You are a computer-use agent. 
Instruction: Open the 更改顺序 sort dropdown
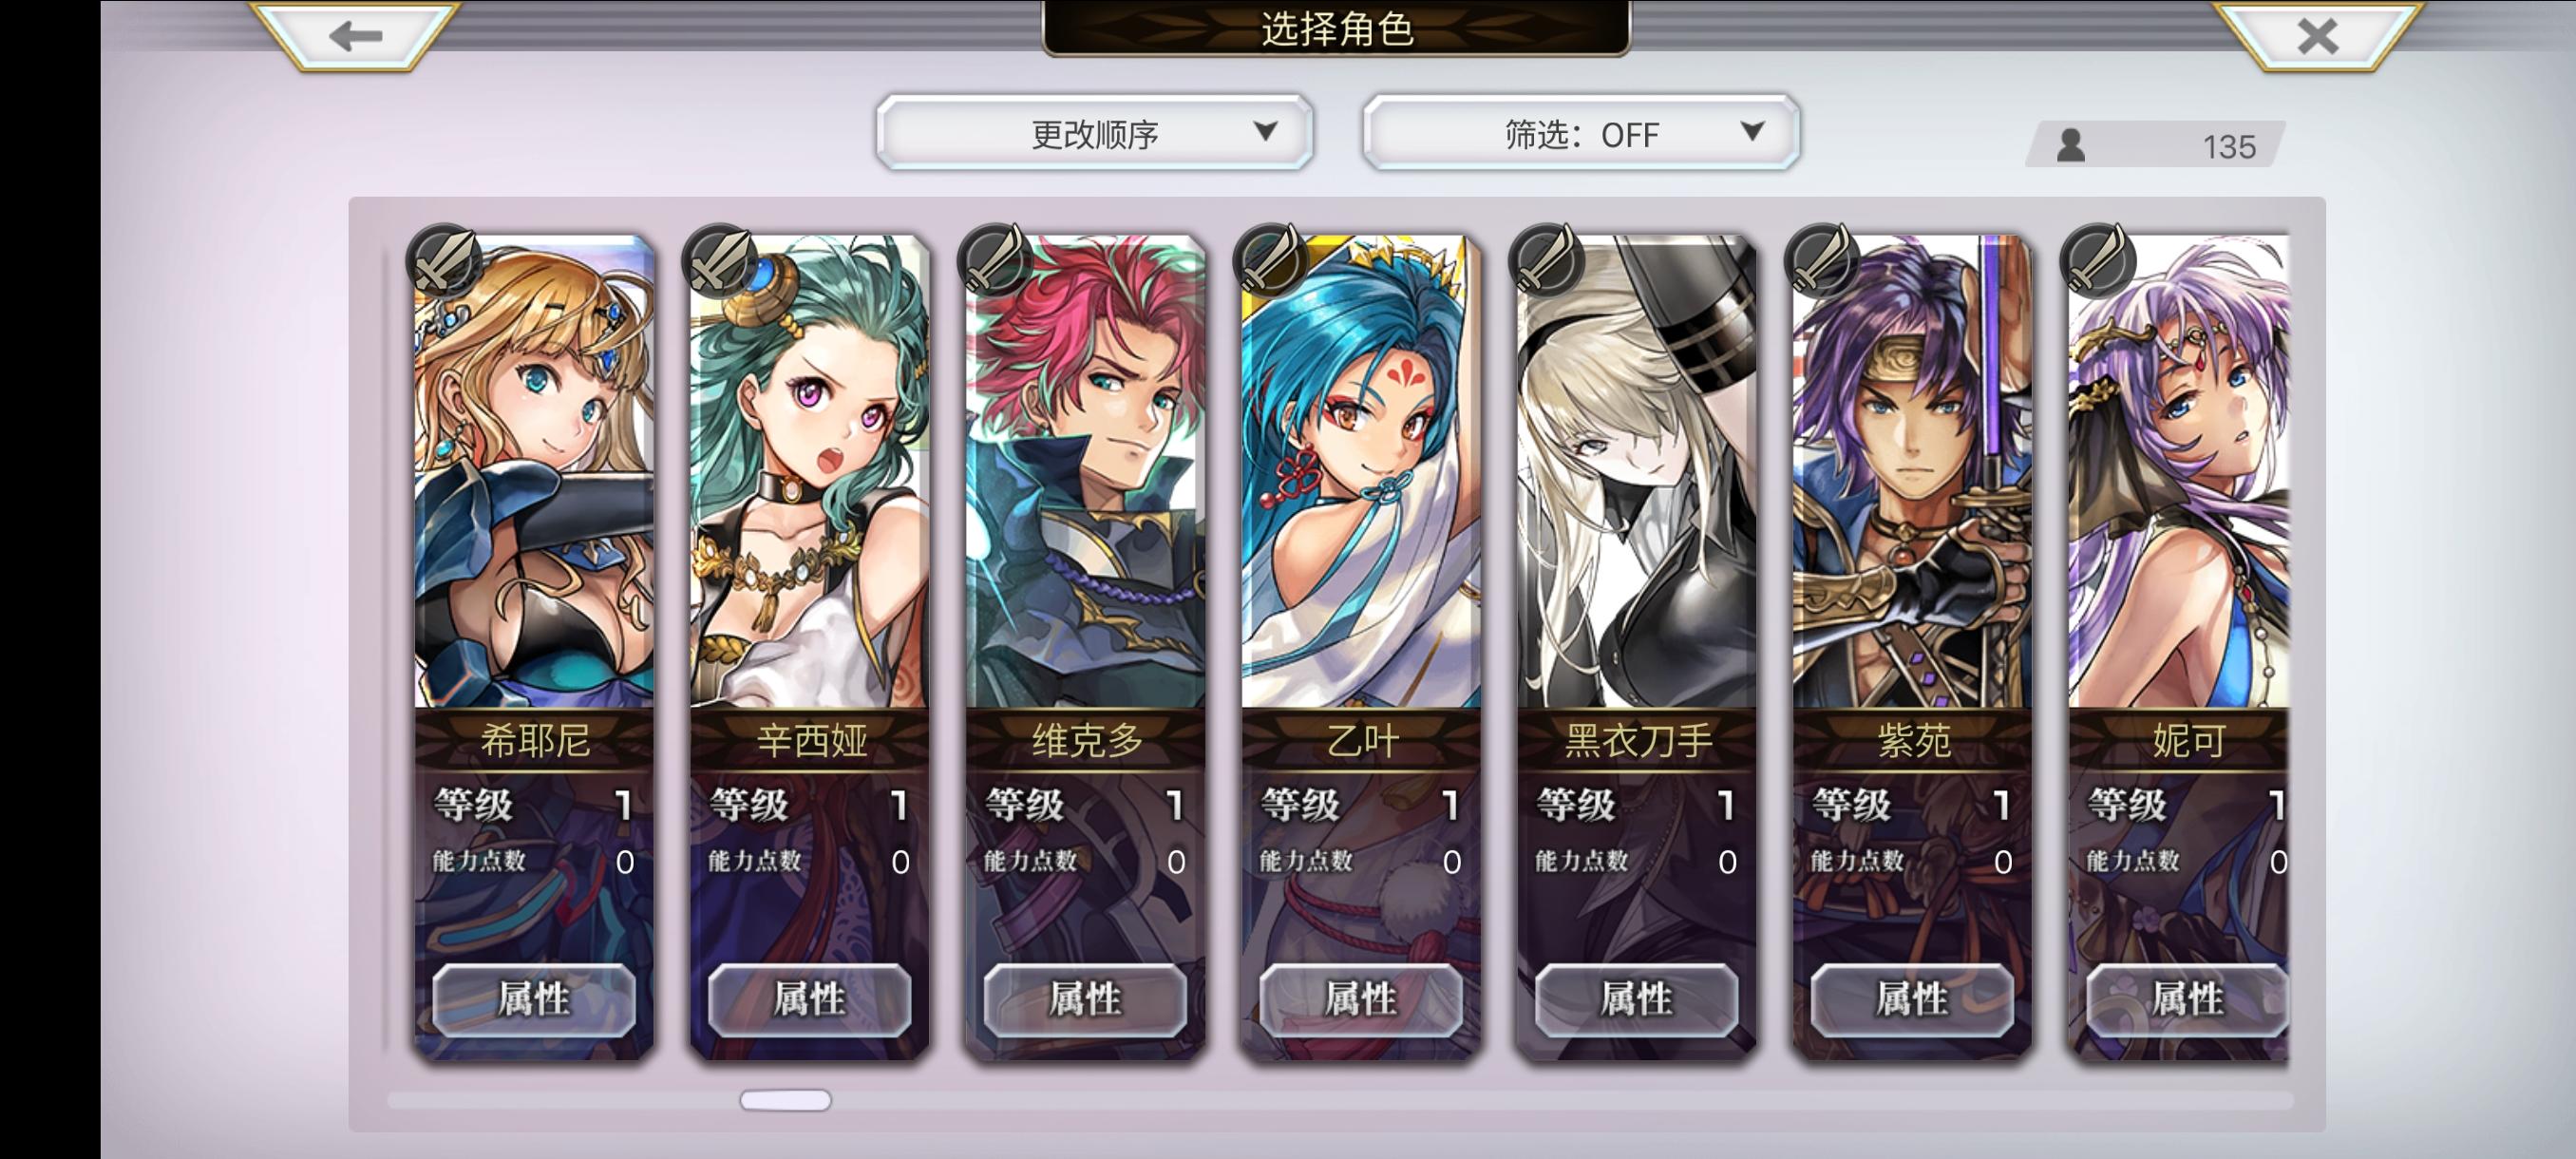tap(1095, 133)
